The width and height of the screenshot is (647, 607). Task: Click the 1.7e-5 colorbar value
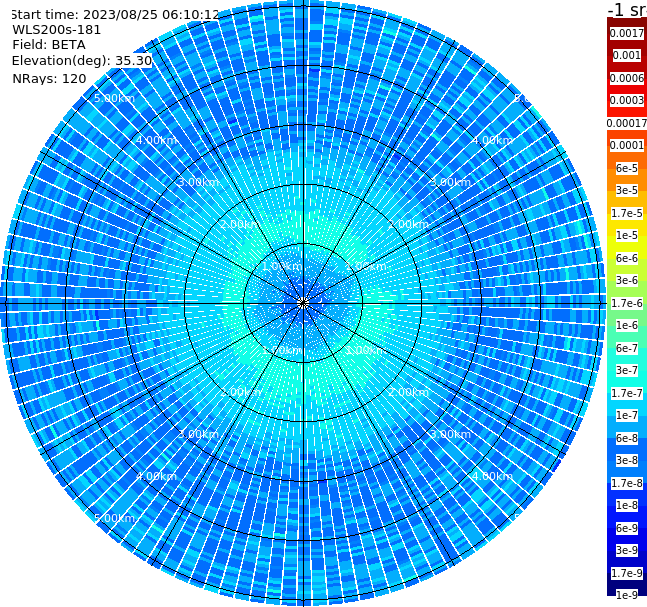pyautogui.click(x=627, y=213)
